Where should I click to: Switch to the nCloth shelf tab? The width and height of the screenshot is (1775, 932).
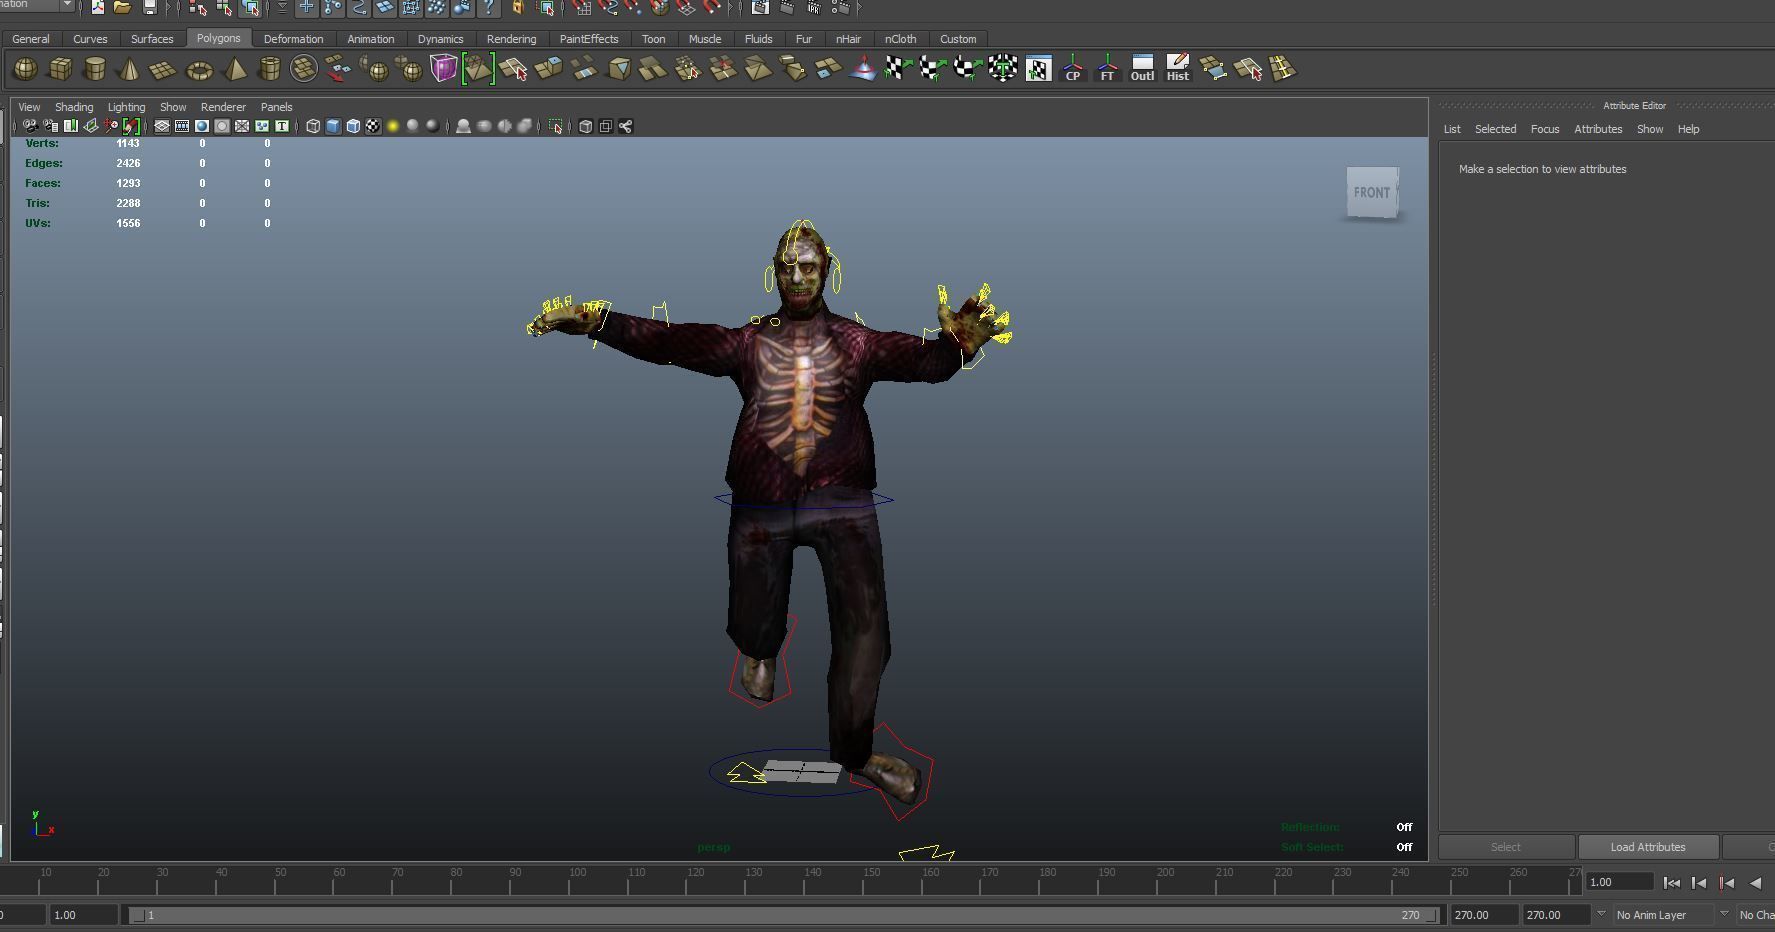point(900,39)
